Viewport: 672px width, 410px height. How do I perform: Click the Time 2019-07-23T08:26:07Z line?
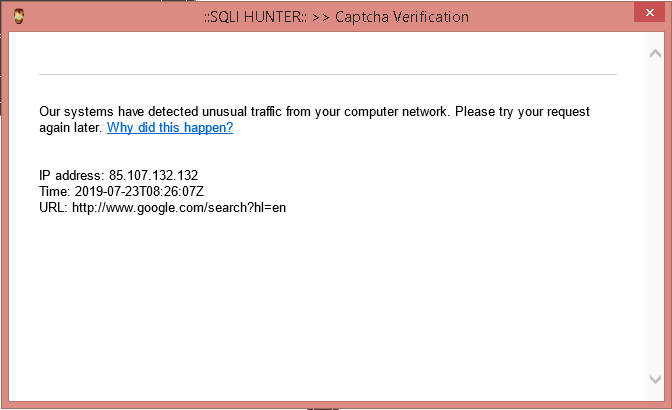pyautogui.click(x=121, y=191)
